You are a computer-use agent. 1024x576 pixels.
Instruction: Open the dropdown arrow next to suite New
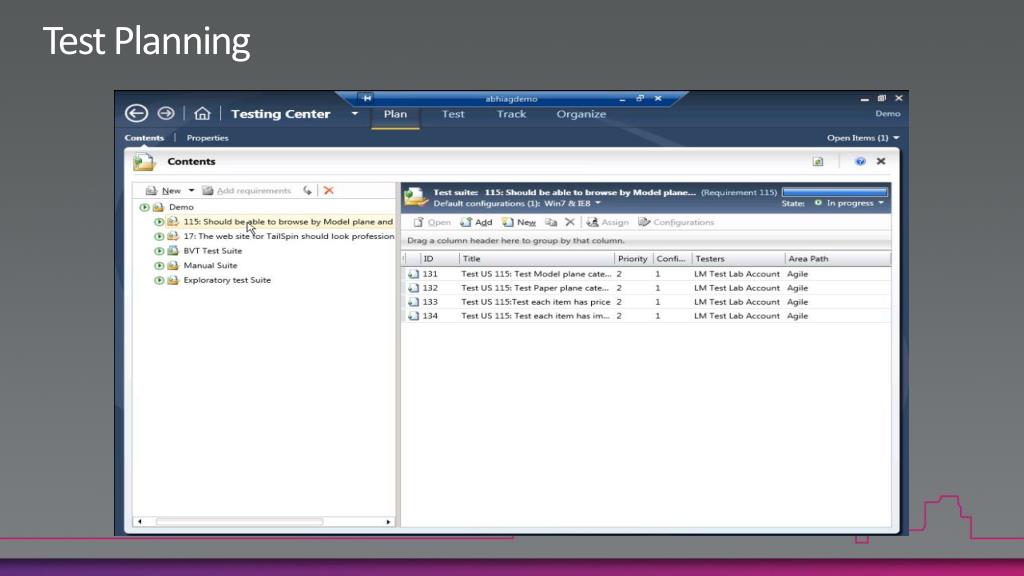point(191,191)
